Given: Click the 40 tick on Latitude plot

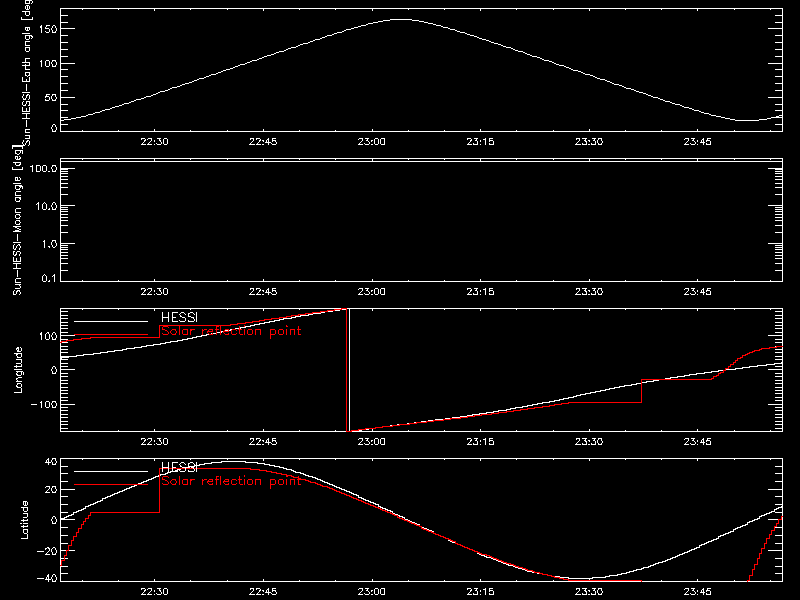Looking at the screenshot, I should point(51,462).
